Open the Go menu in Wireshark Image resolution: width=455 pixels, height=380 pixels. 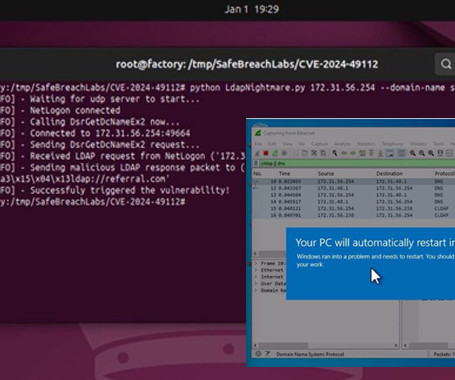point(302,144)
